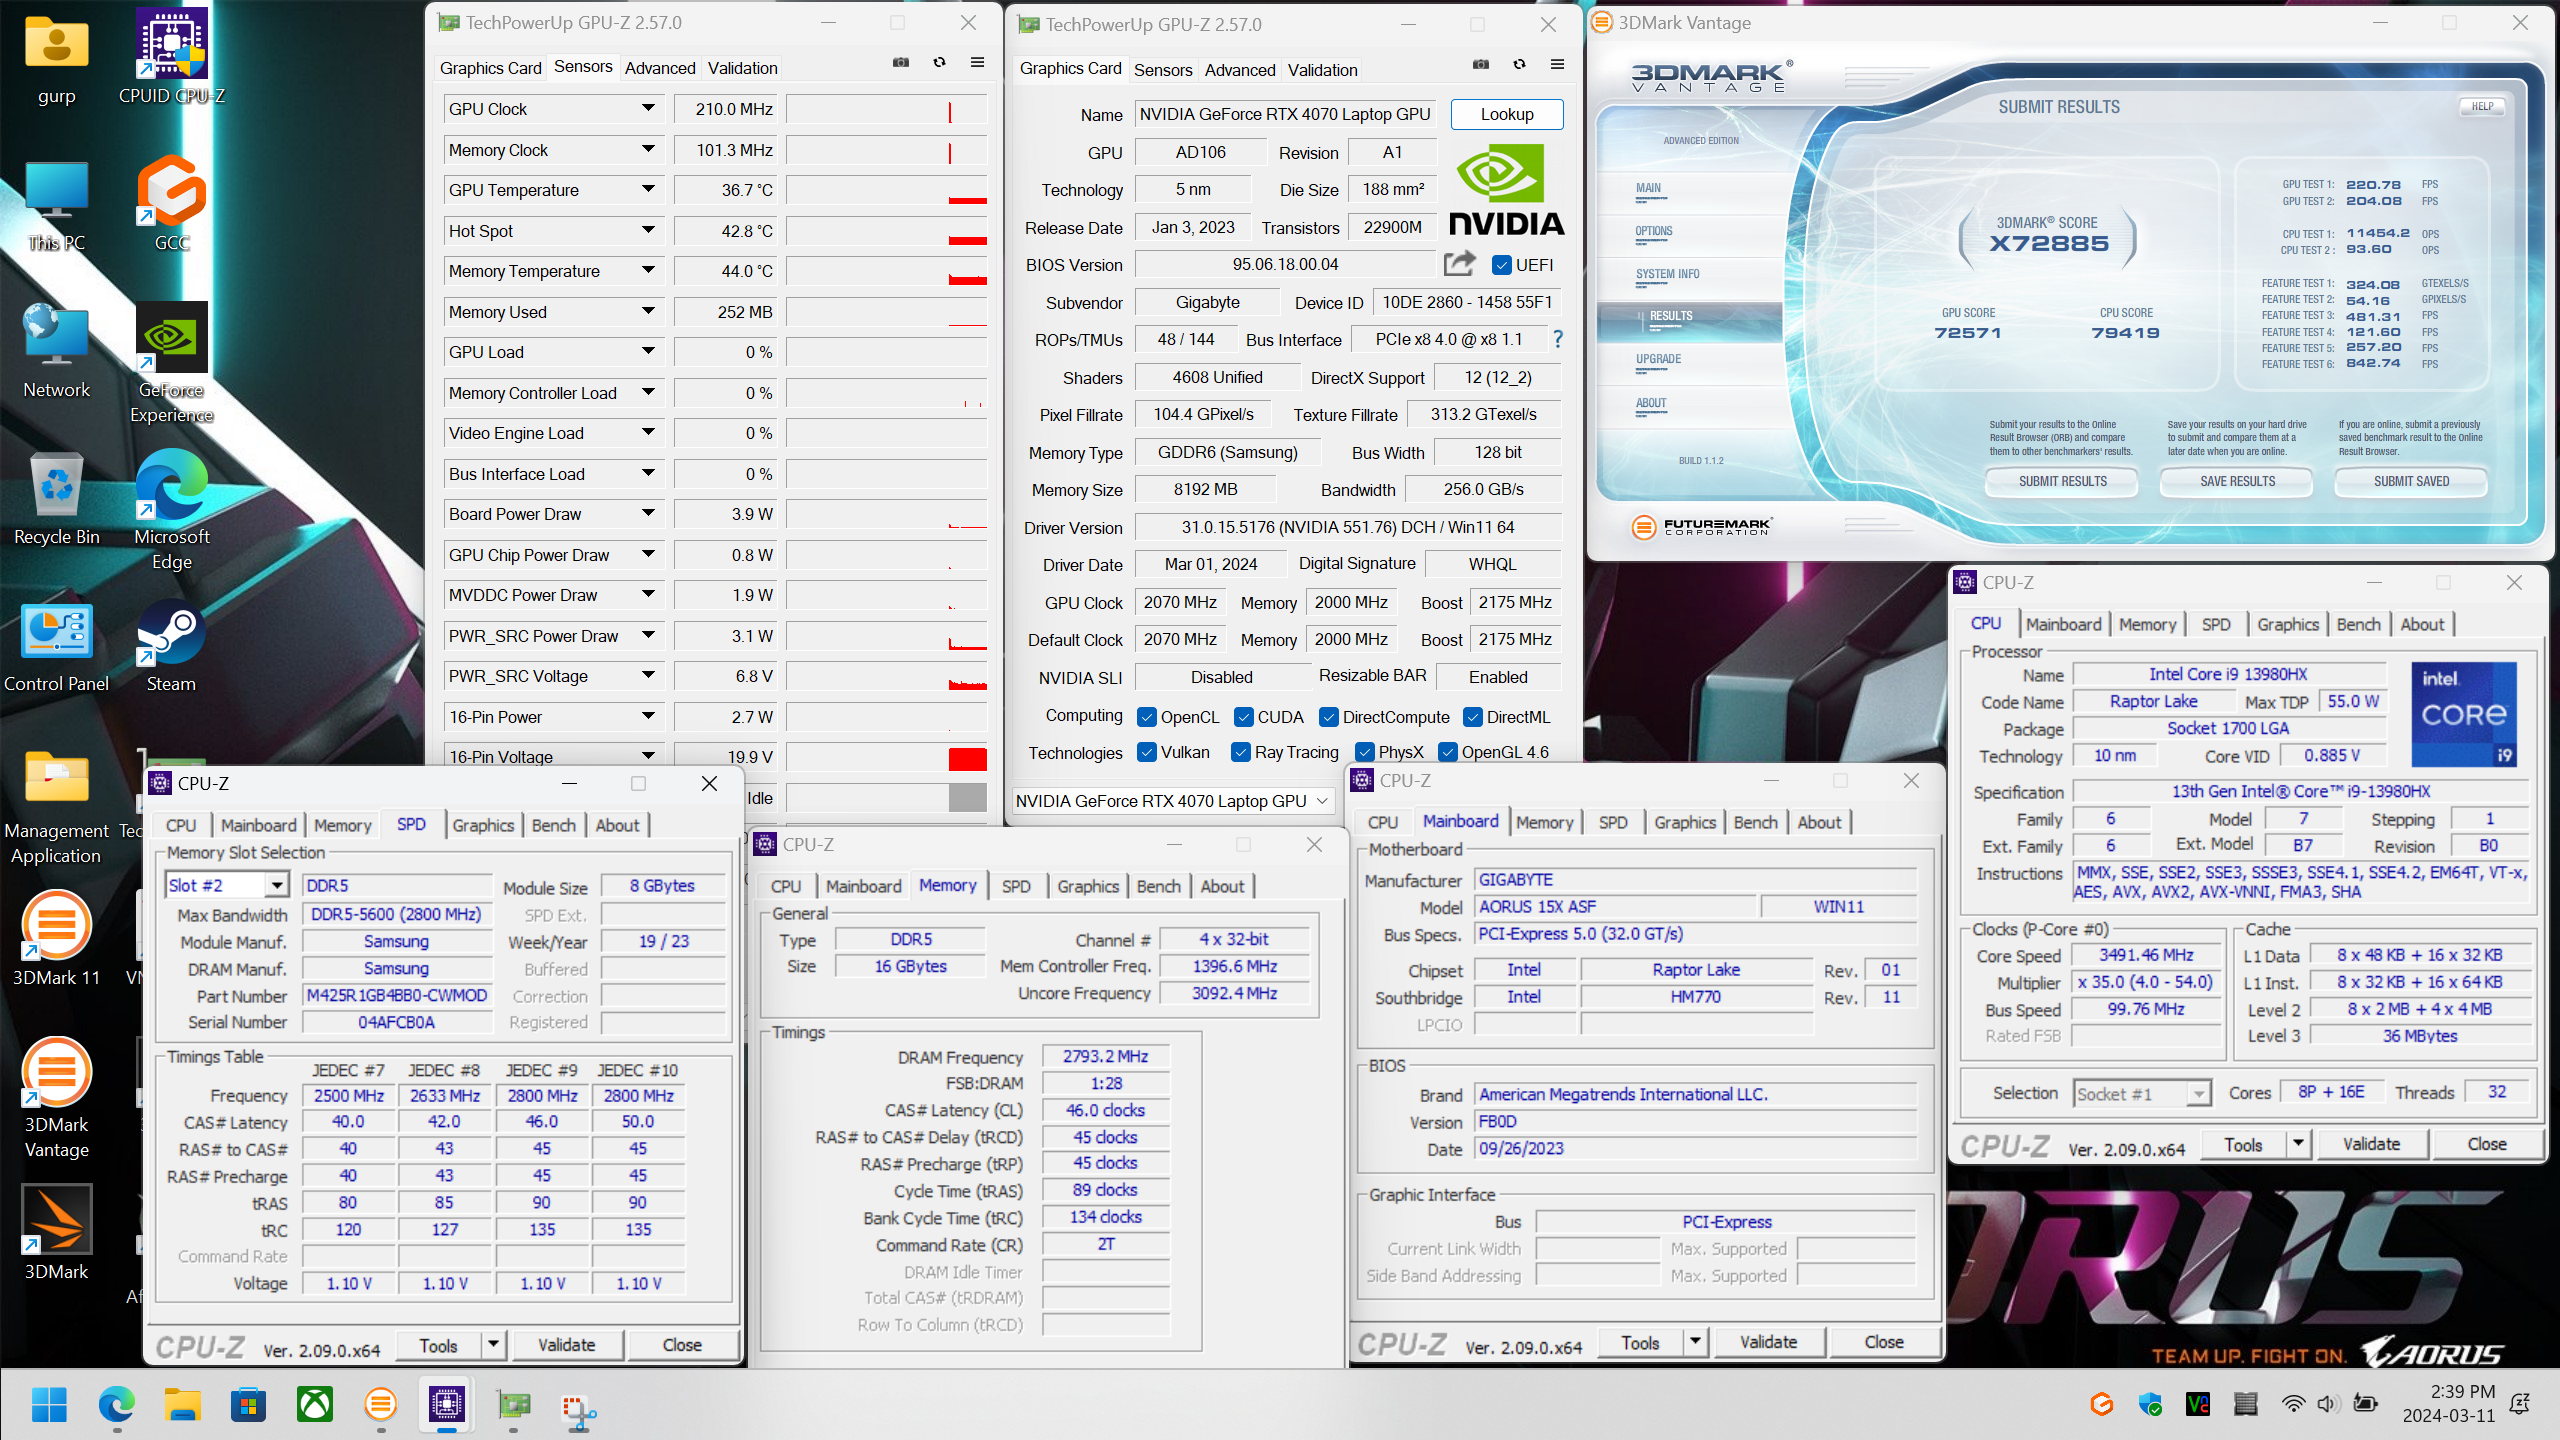
Task: Toggle Ray Tracing checkbox in GPU-Z
Action: (x=1241, y=752)
